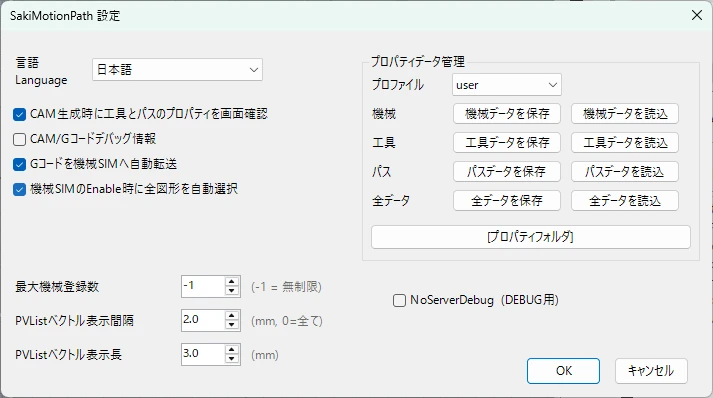The width and height of the screenshot is (713, 398).
Task: Load tool data with 工具データを読込
Action: (625, 143)
